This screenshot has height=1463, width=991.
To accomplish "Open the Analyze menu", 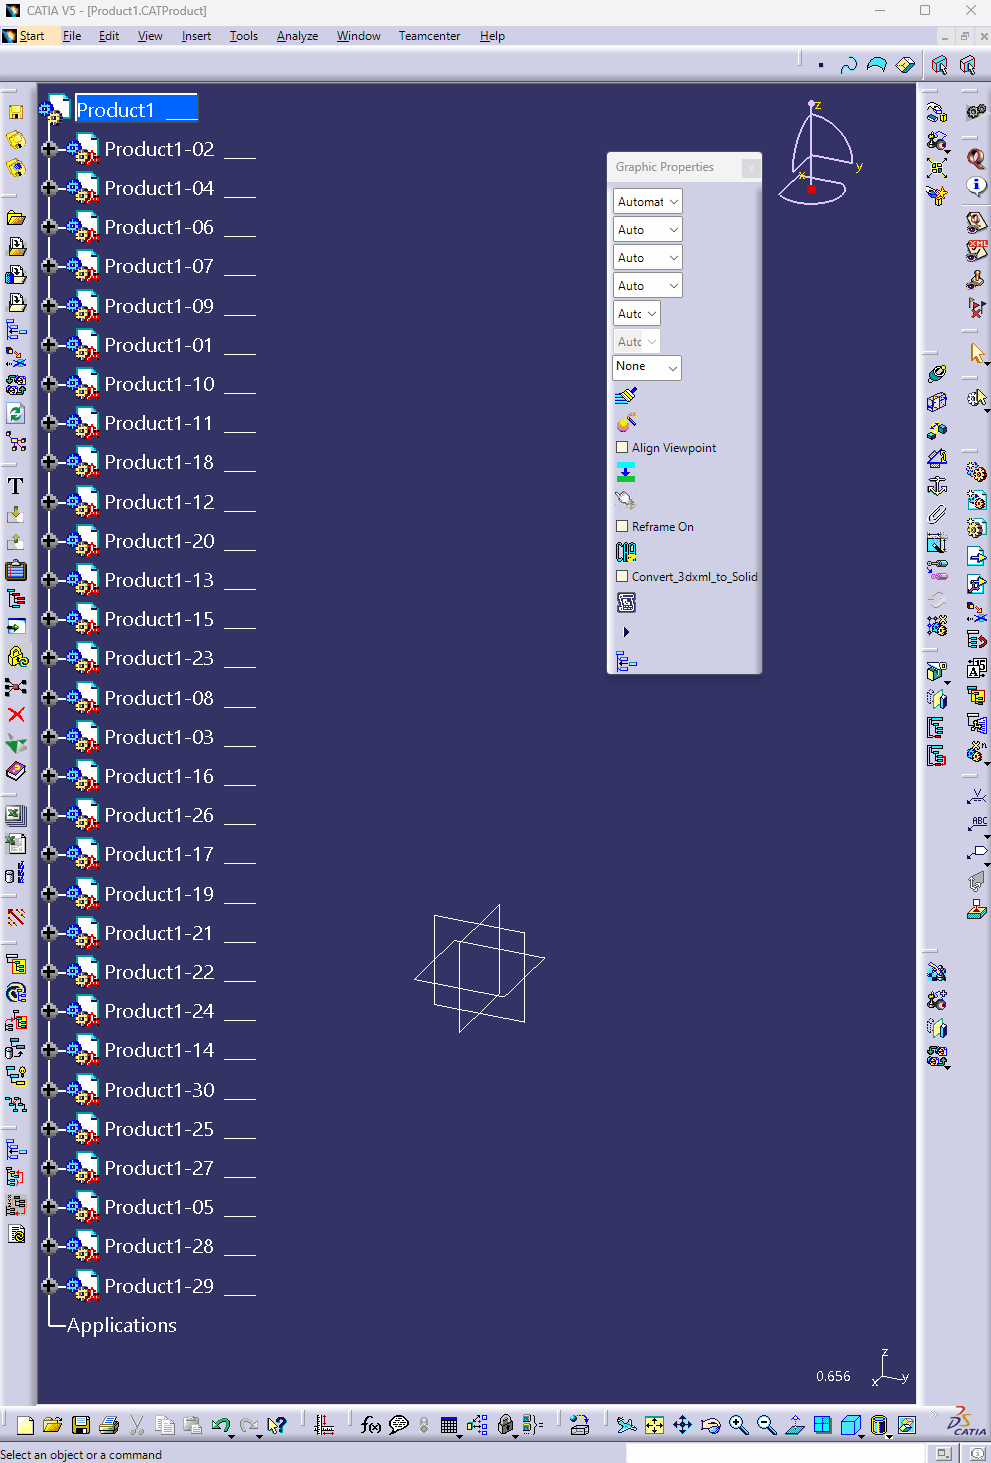I will pos(297,36).
